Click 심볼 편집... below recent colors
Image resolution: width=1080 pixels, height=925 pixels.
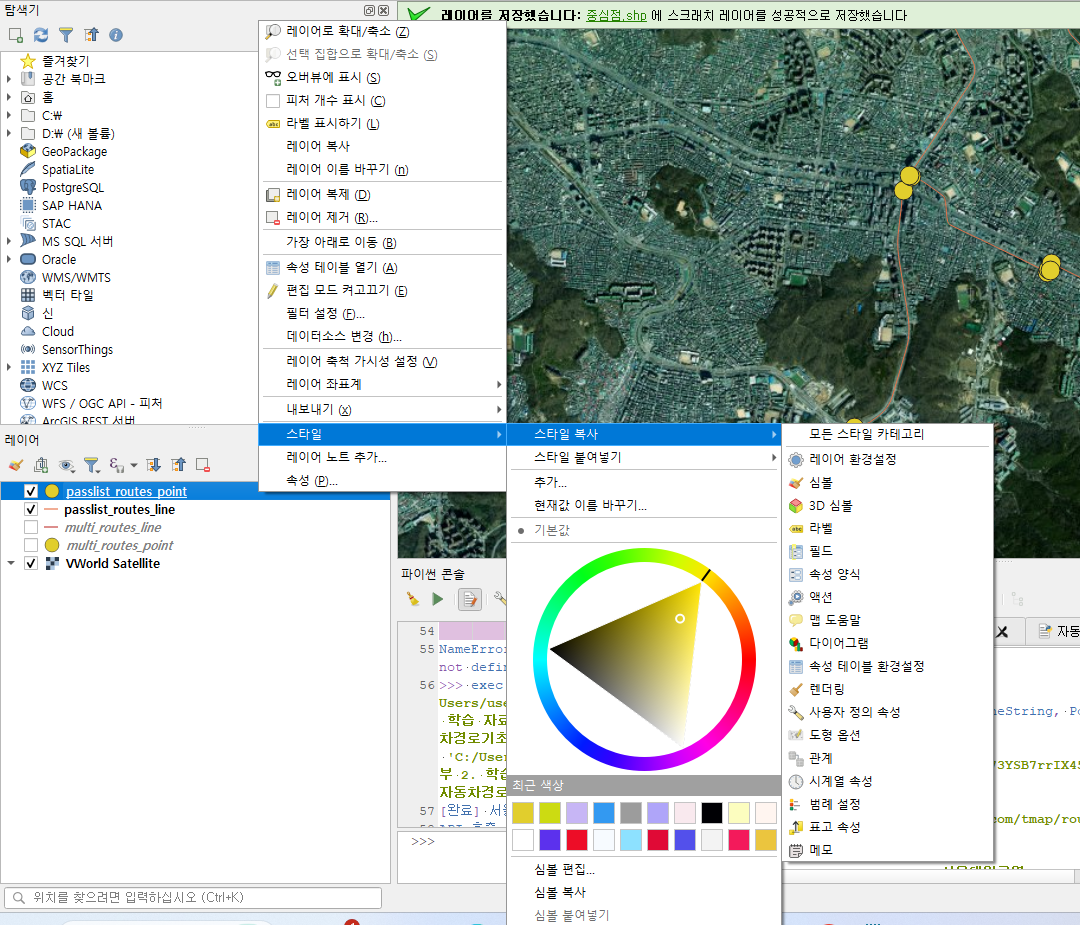click(564, 870)
